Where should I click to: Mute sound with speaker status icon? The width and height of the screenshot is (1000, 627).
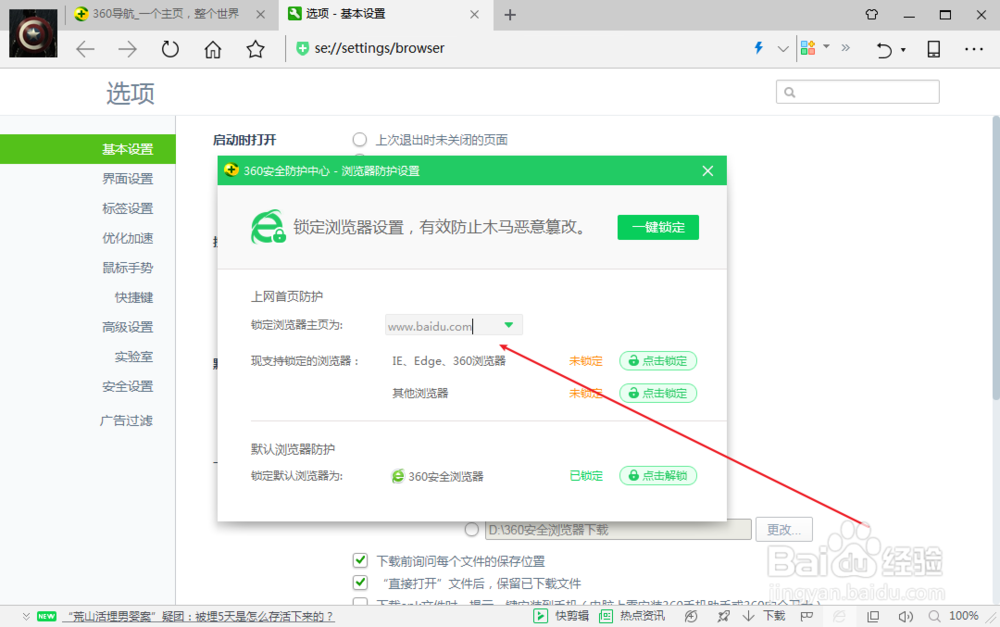[905, 616]
